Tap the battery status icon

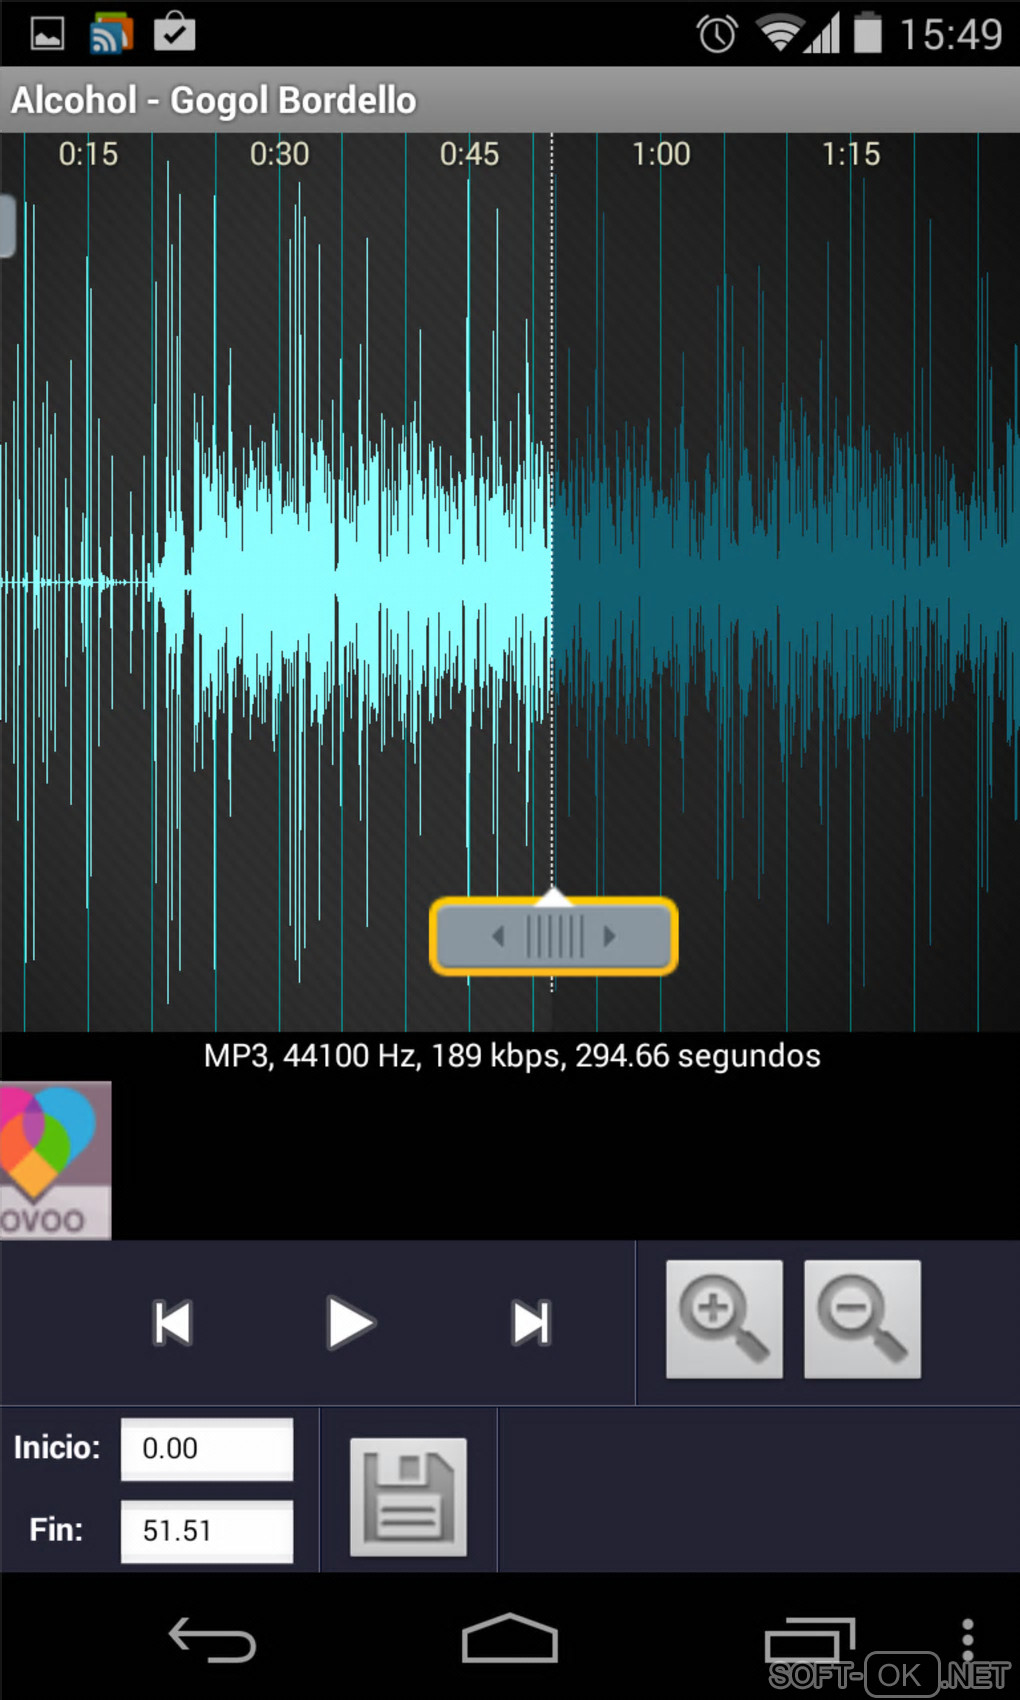(868, 32)
